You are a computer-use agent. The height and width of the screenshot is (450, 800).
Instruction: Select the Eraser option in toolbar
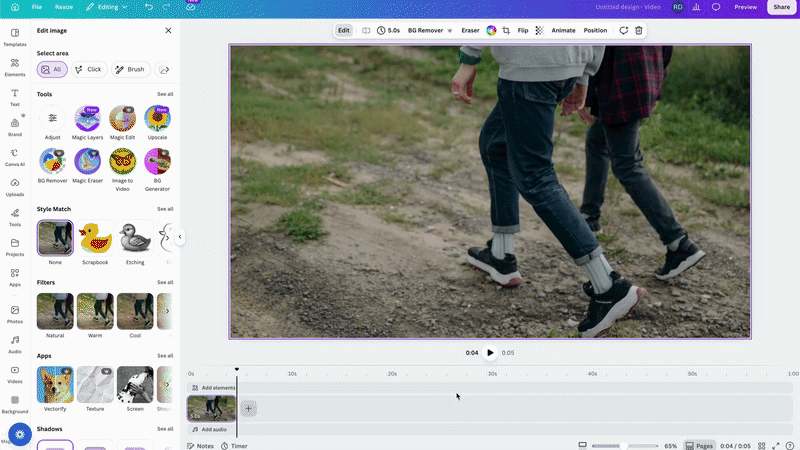(470, 31)
